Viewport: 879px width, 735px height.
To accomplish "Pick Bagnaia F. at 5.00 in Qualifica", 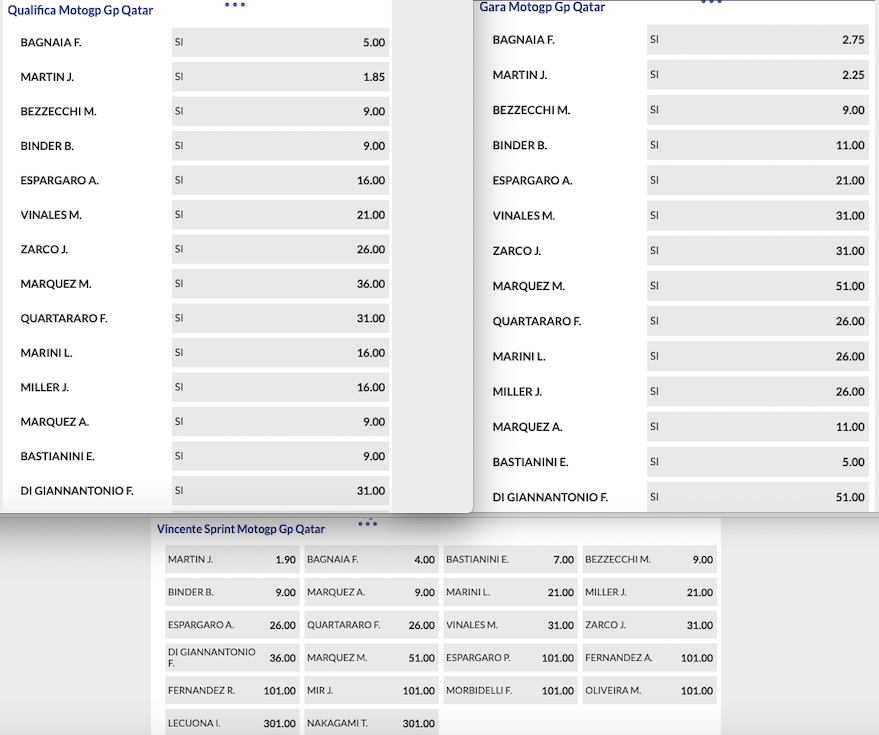I will point(280,43).
